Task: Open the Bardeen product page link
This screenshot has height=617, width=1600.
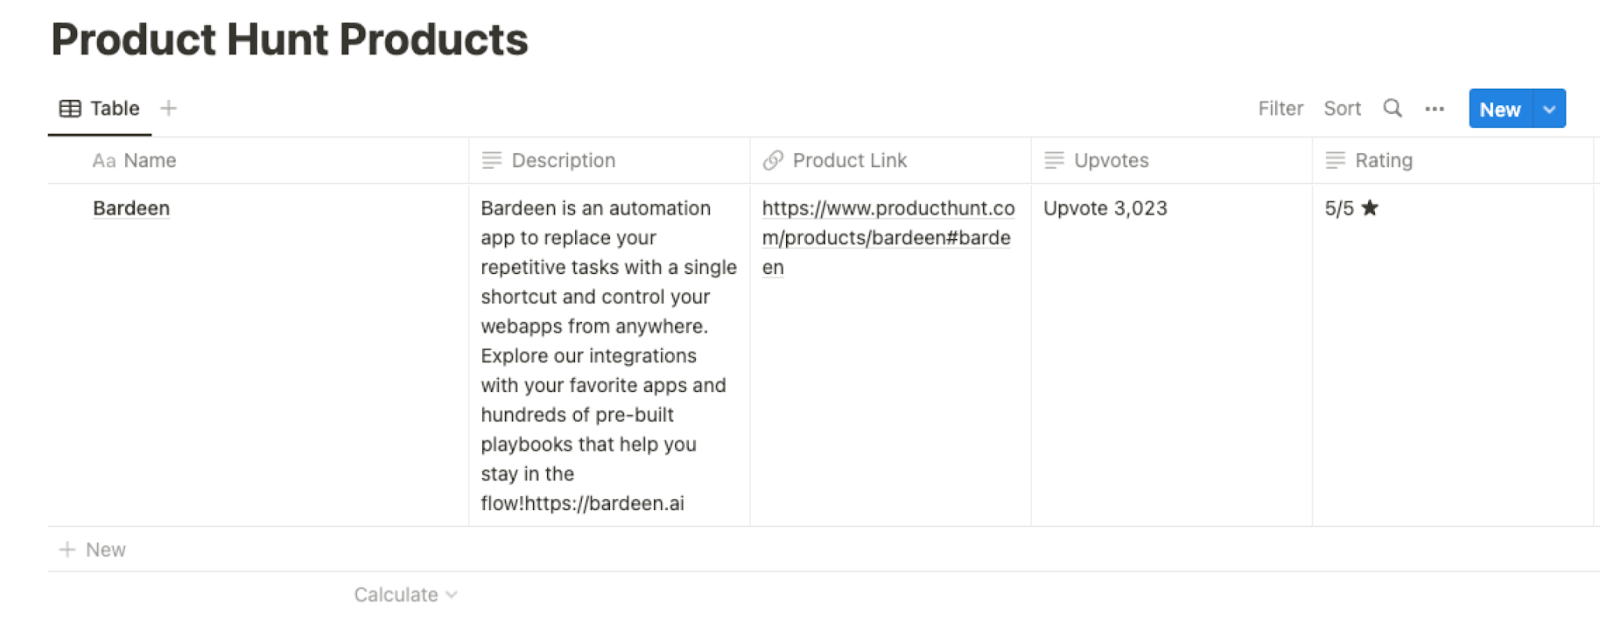Action: click(130, 208)
